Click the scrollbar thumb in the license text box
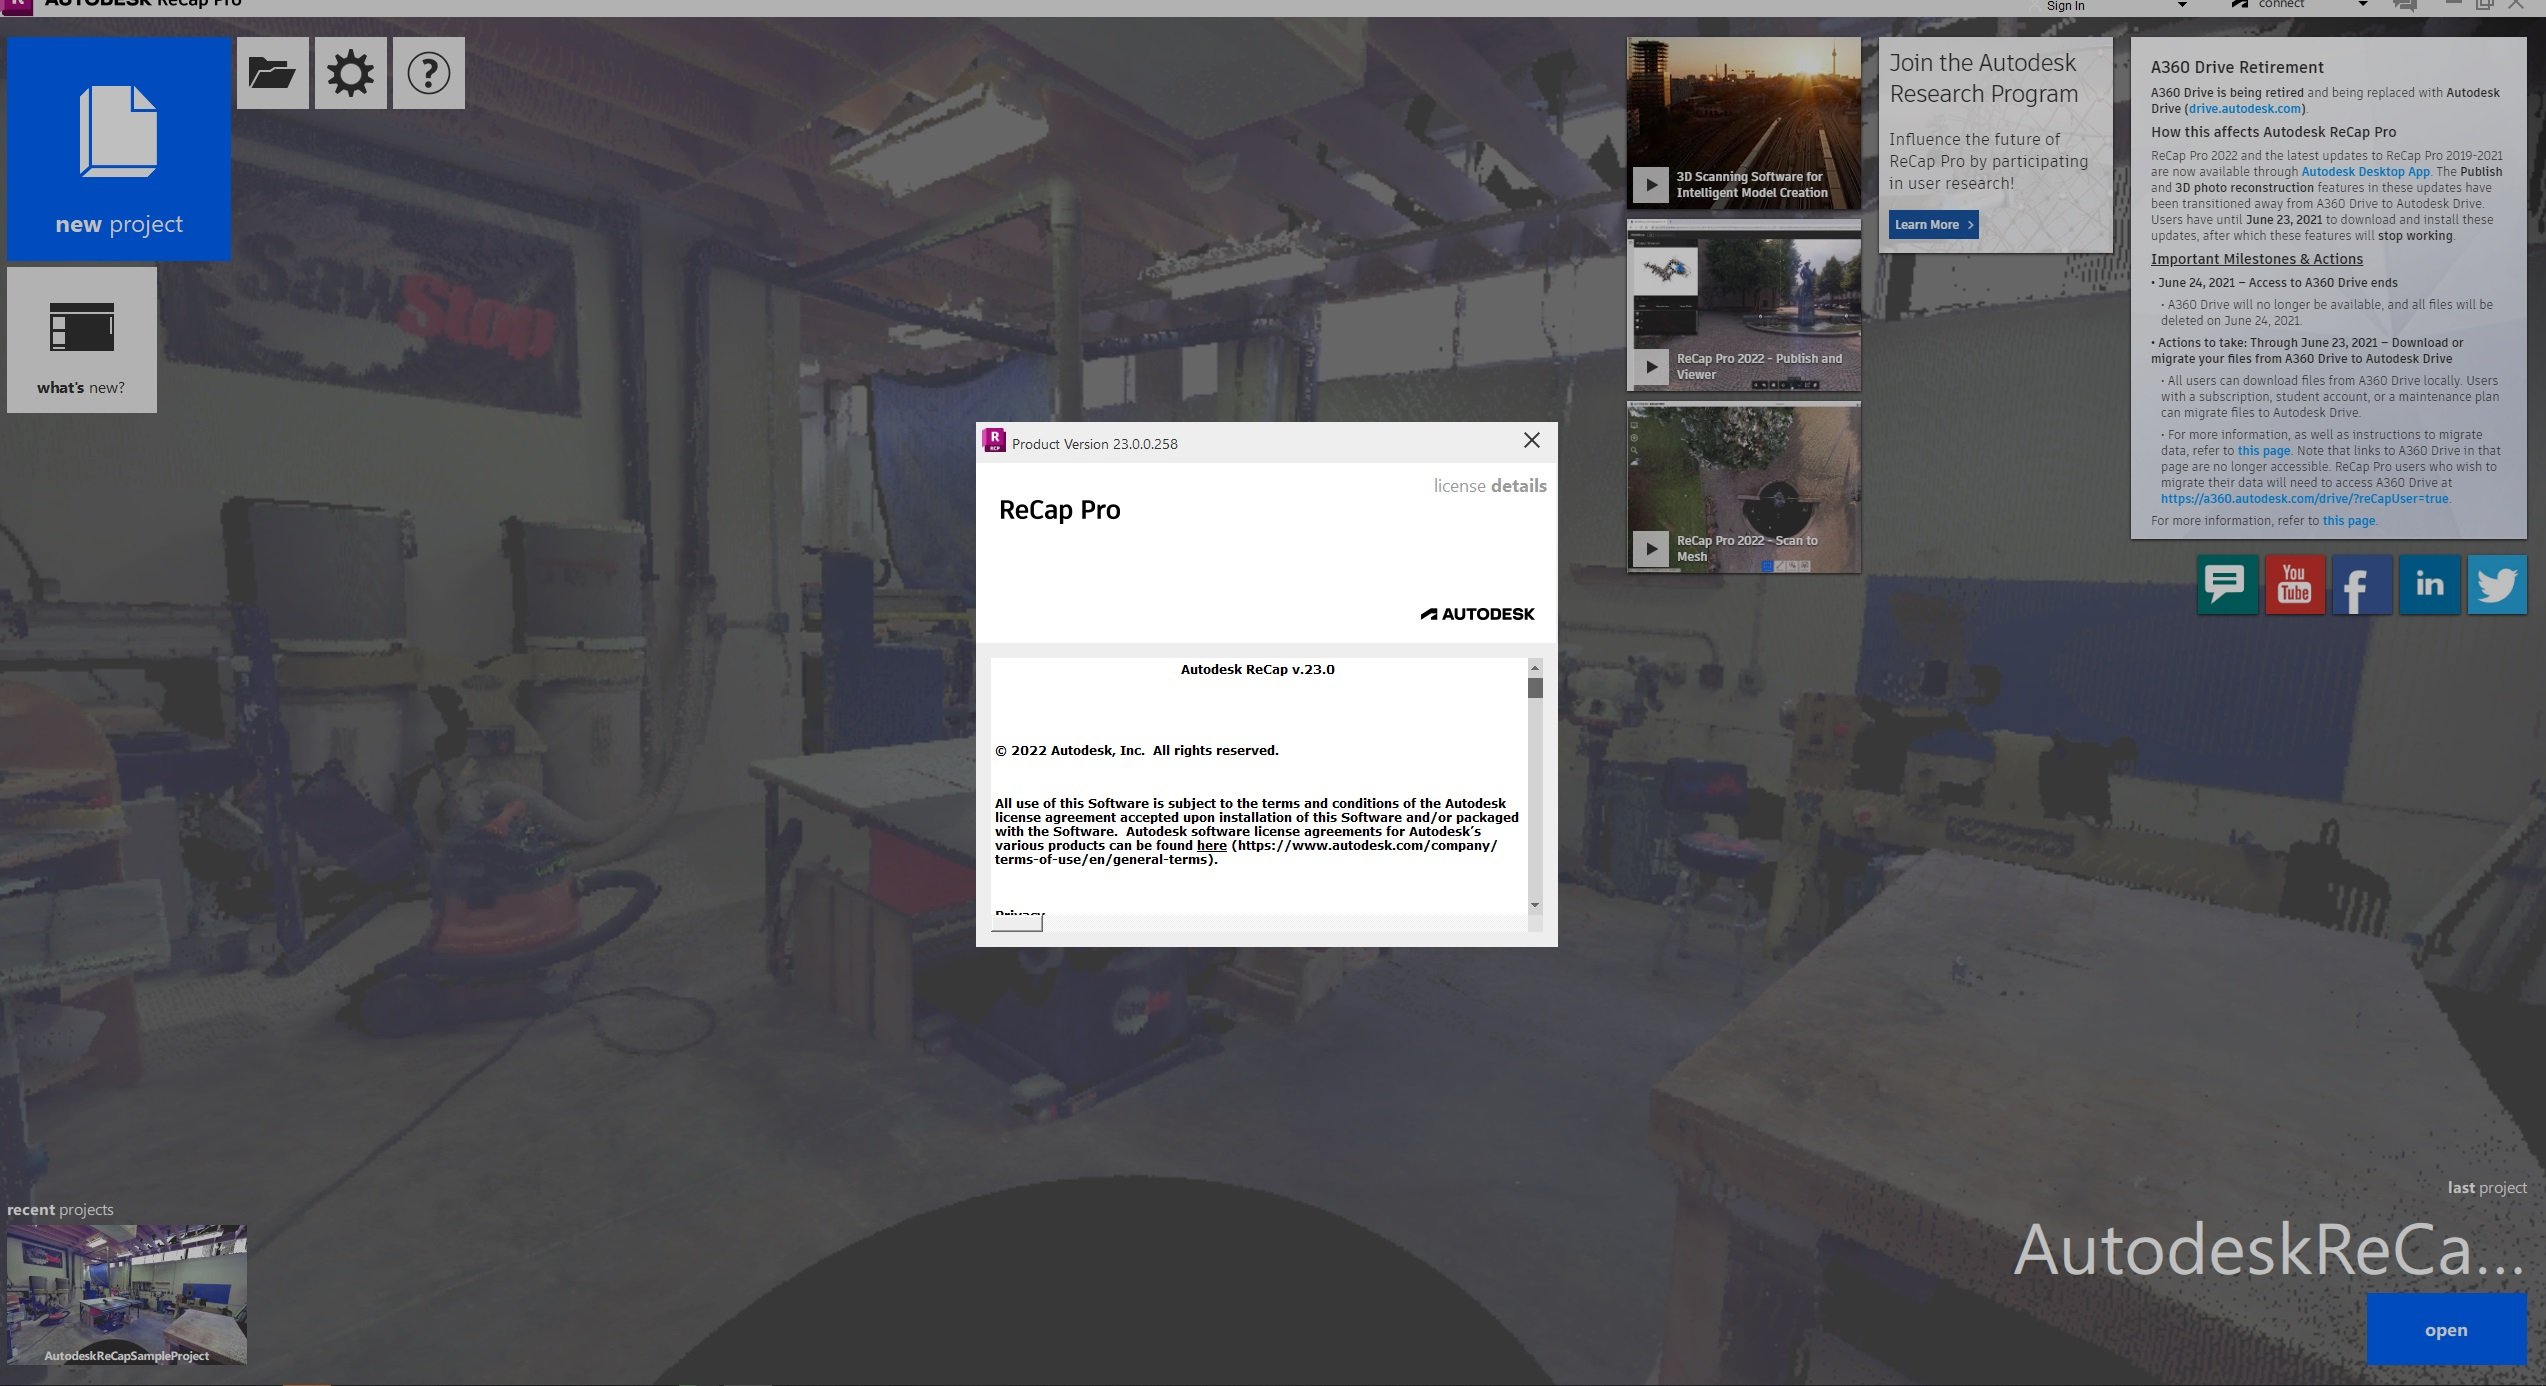Viewport: 2546px width, 1386px height. tap(1535, 688)
